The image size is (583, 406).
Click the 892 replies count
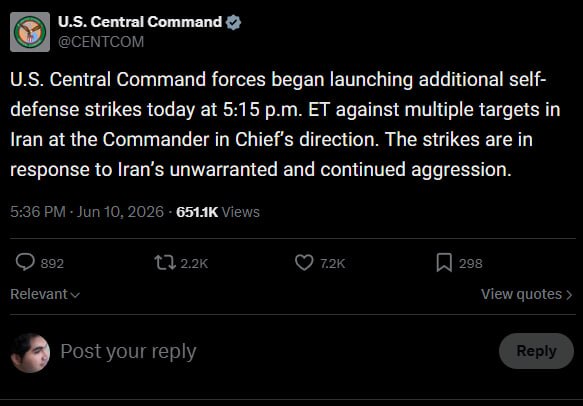point(52,264)
